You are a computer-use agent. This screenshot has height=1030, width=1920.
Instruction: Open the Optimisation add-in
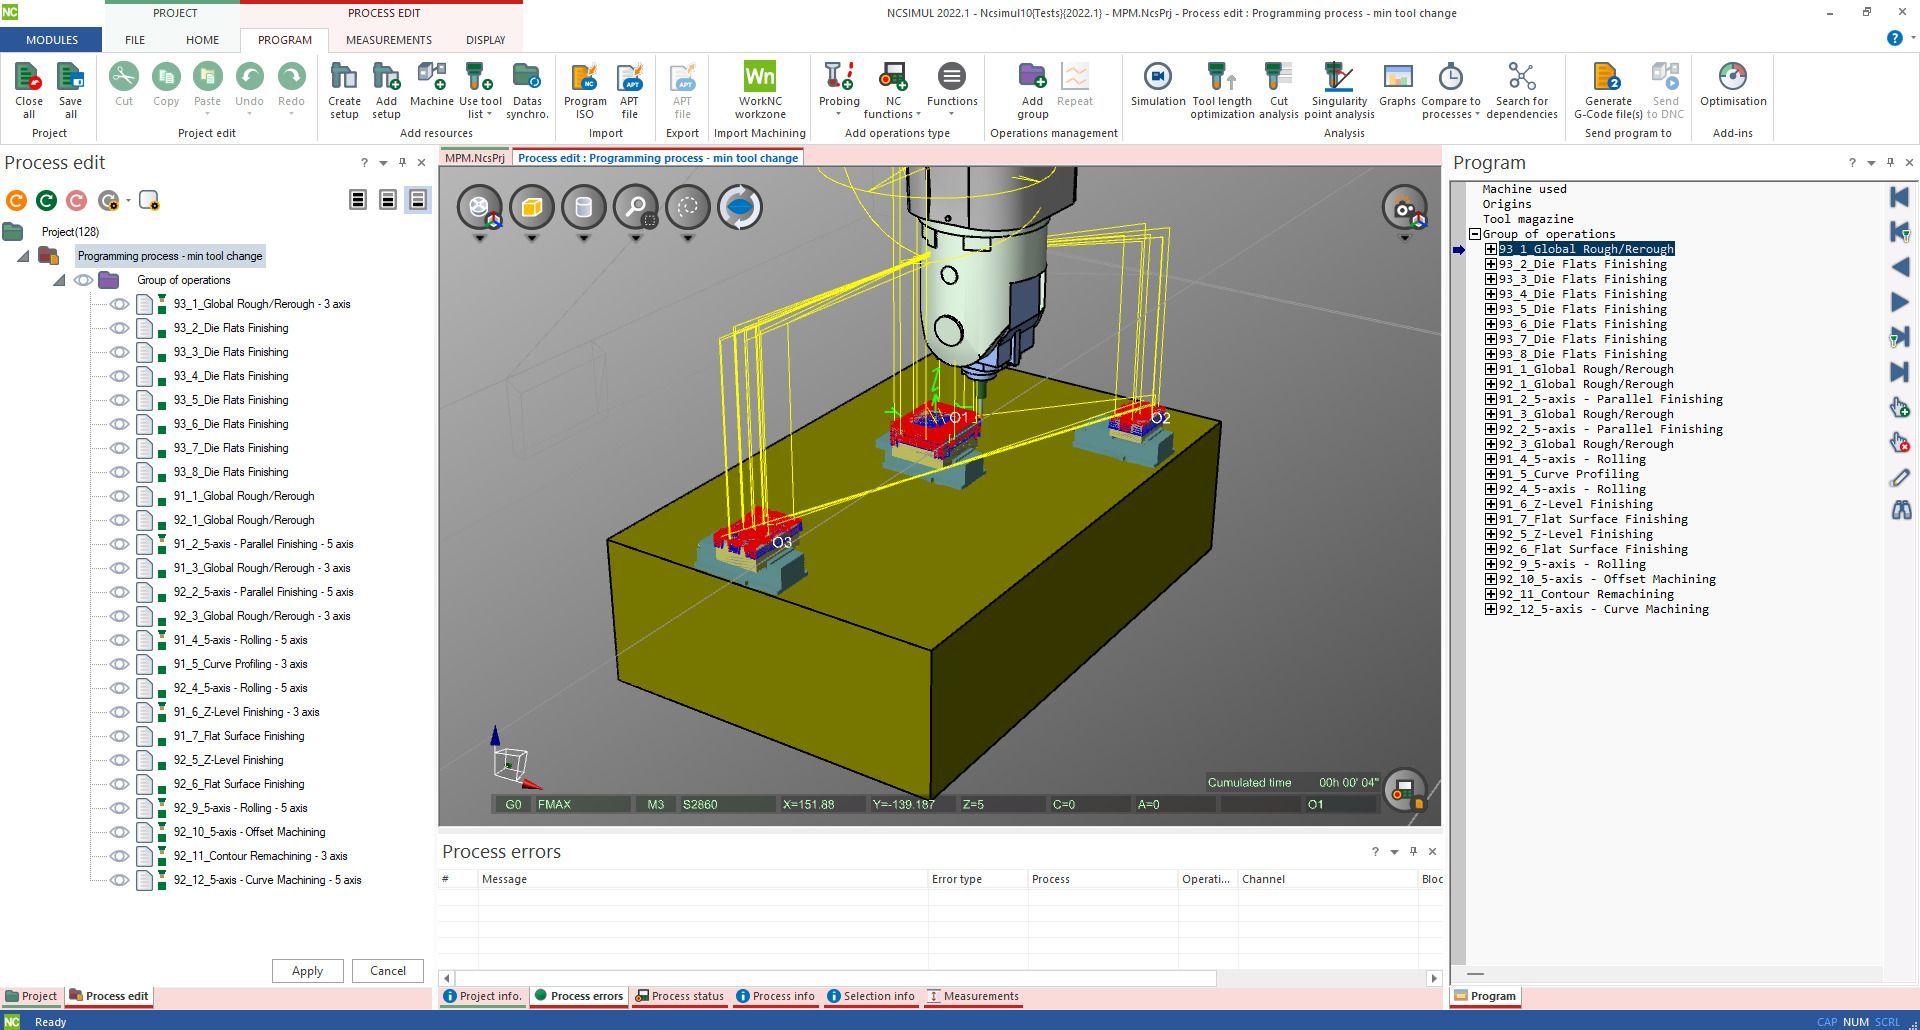pos(1733,84)
